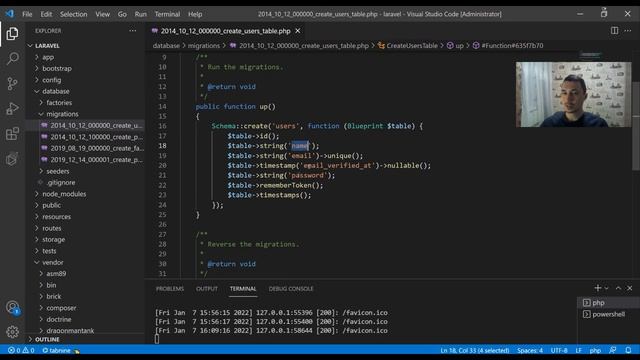Open the notifications bell in status bar
This screenshot has height=360, width=640.
628,350
